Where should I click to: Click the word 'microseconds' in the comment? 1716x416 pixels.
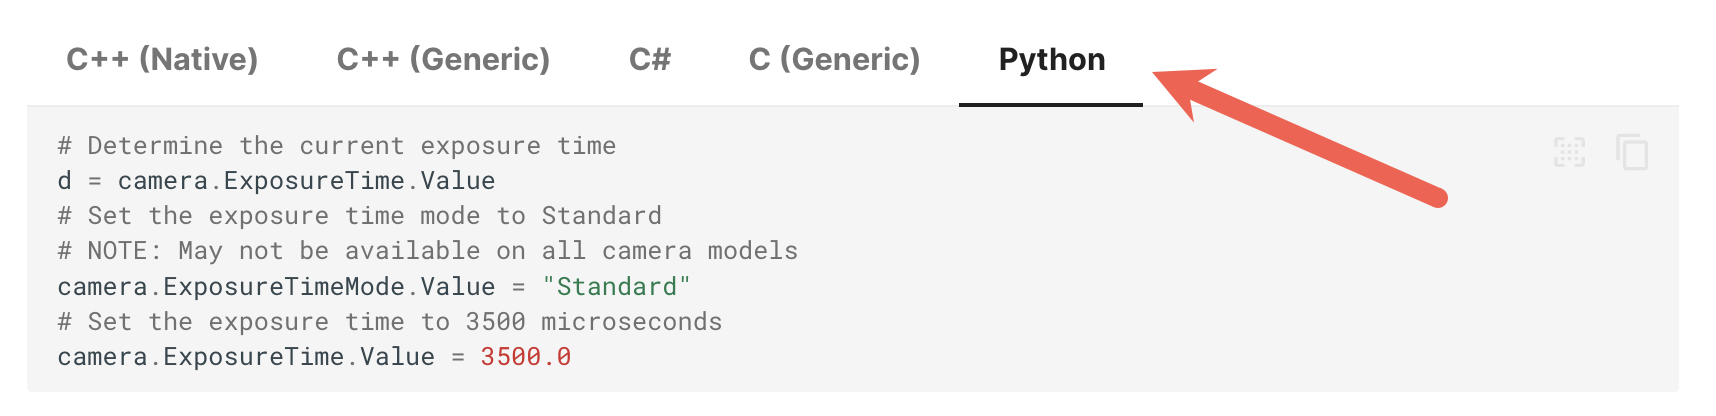(x=631, y=322)
